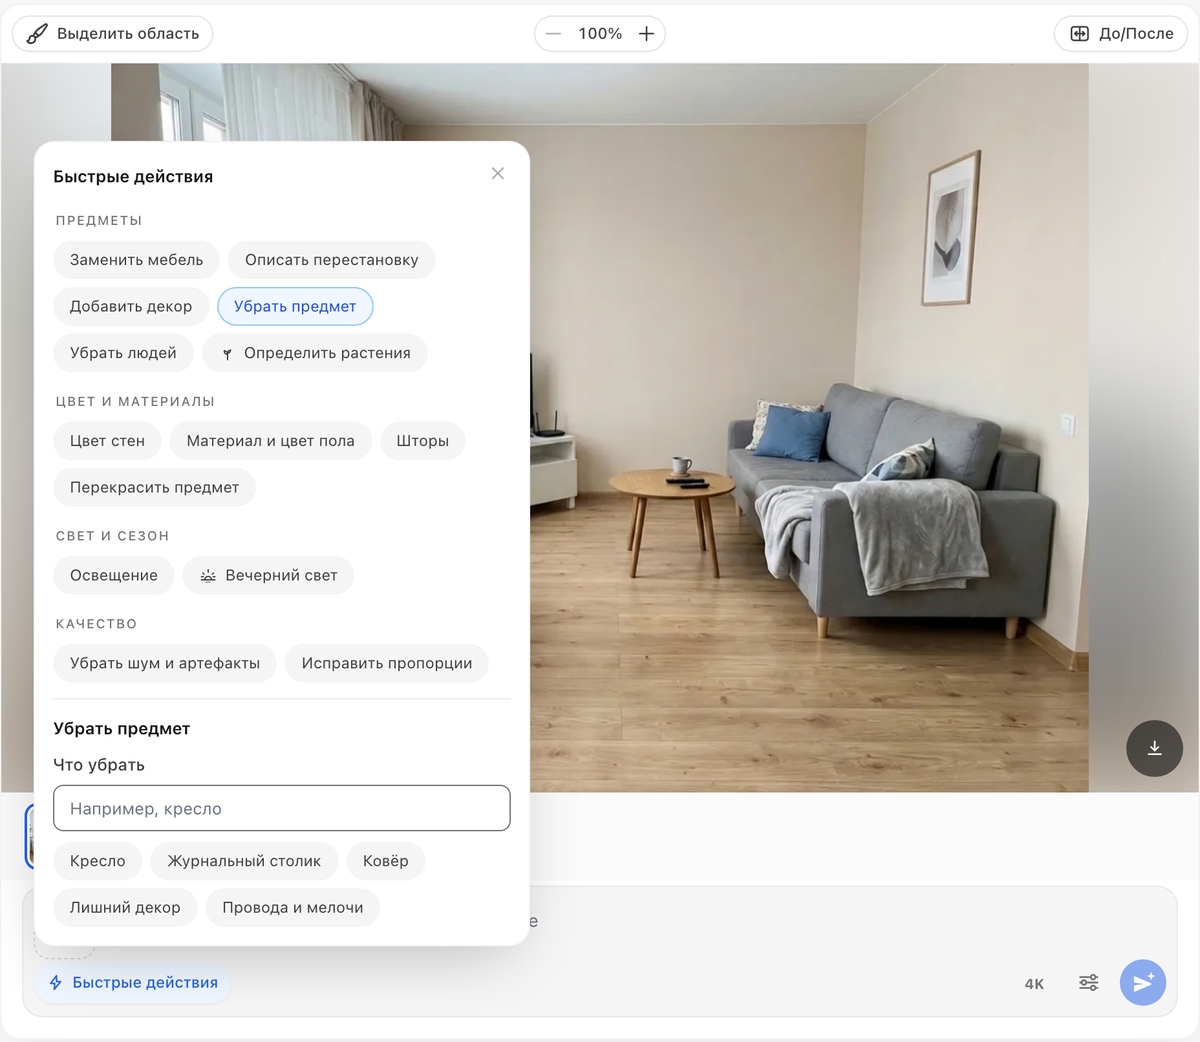Focus the Что убрать input field
The height and width of the screenshot is (1042, 1200).
pos(282,808)
